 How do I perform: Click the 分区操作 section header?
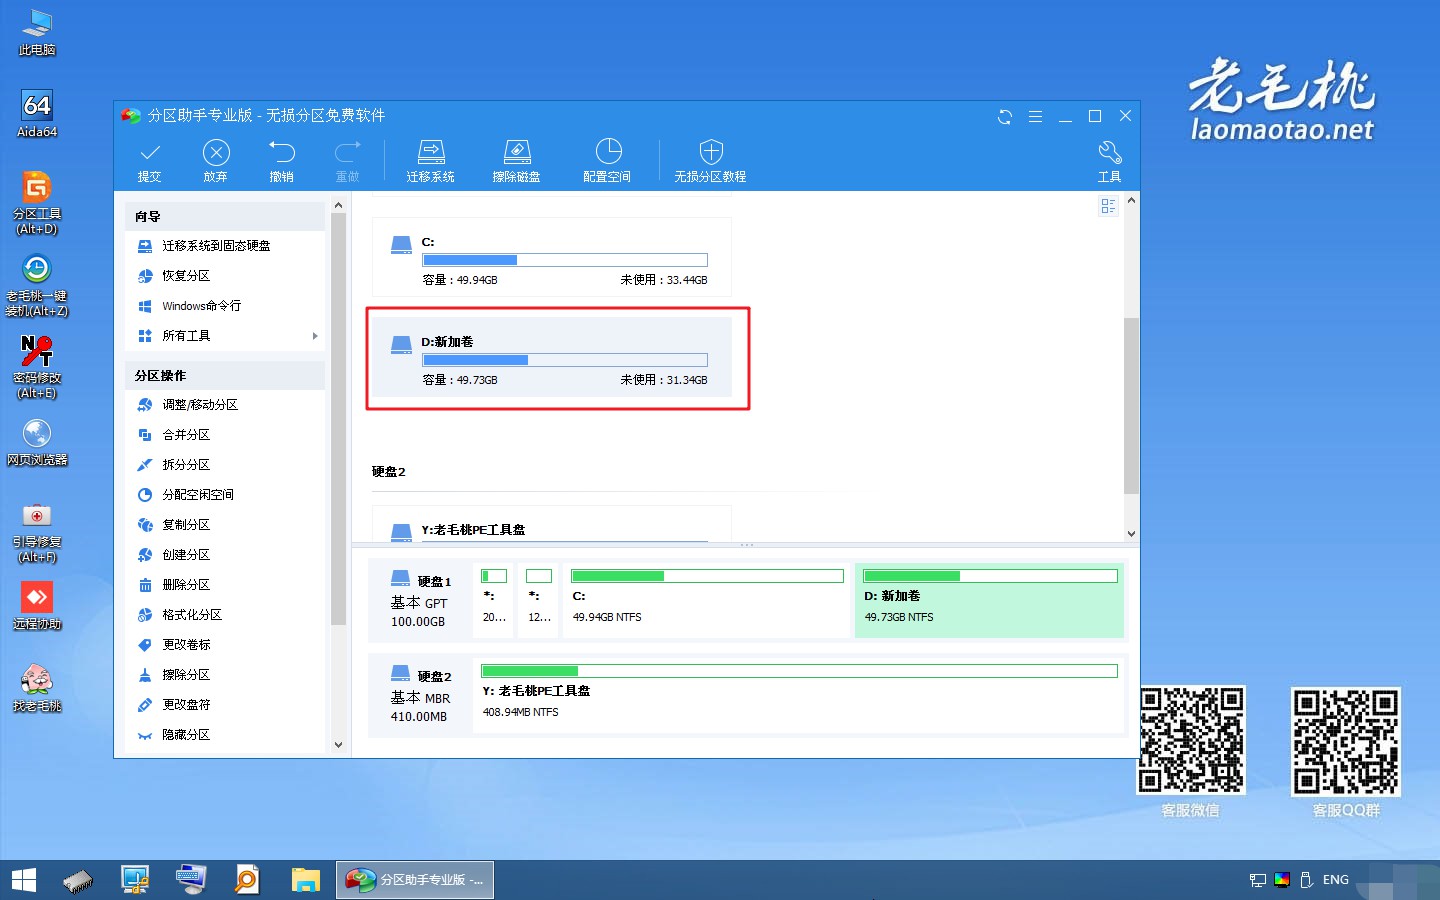pyautogui.click(x=226, y=375)
